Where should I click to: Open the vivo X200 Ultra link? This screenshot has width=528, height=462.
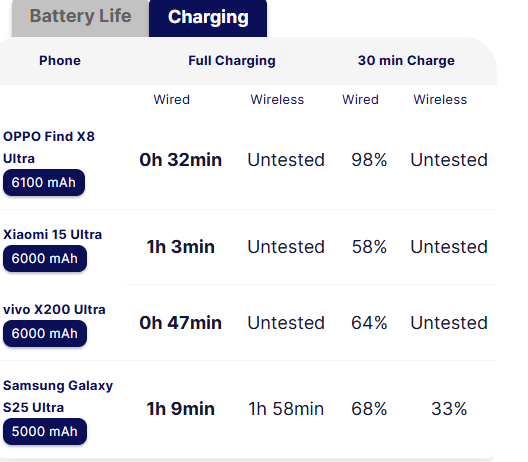pos(54,309)
